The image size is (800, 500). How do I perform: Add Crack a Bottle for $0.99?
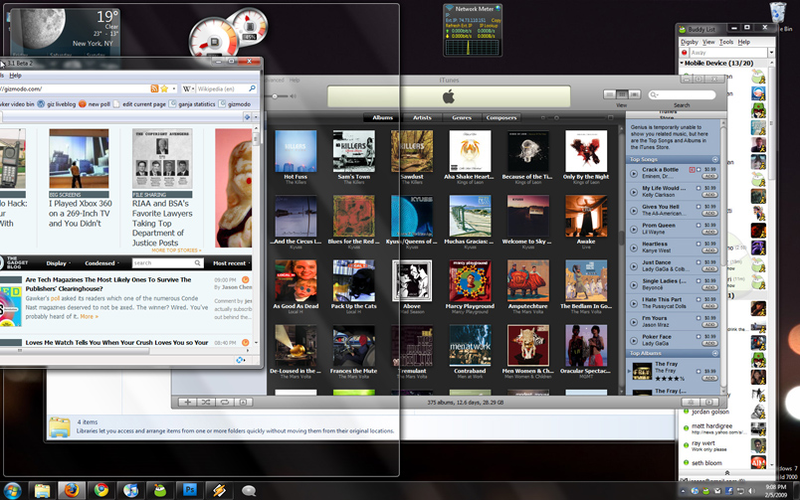[x=710, y=176]
